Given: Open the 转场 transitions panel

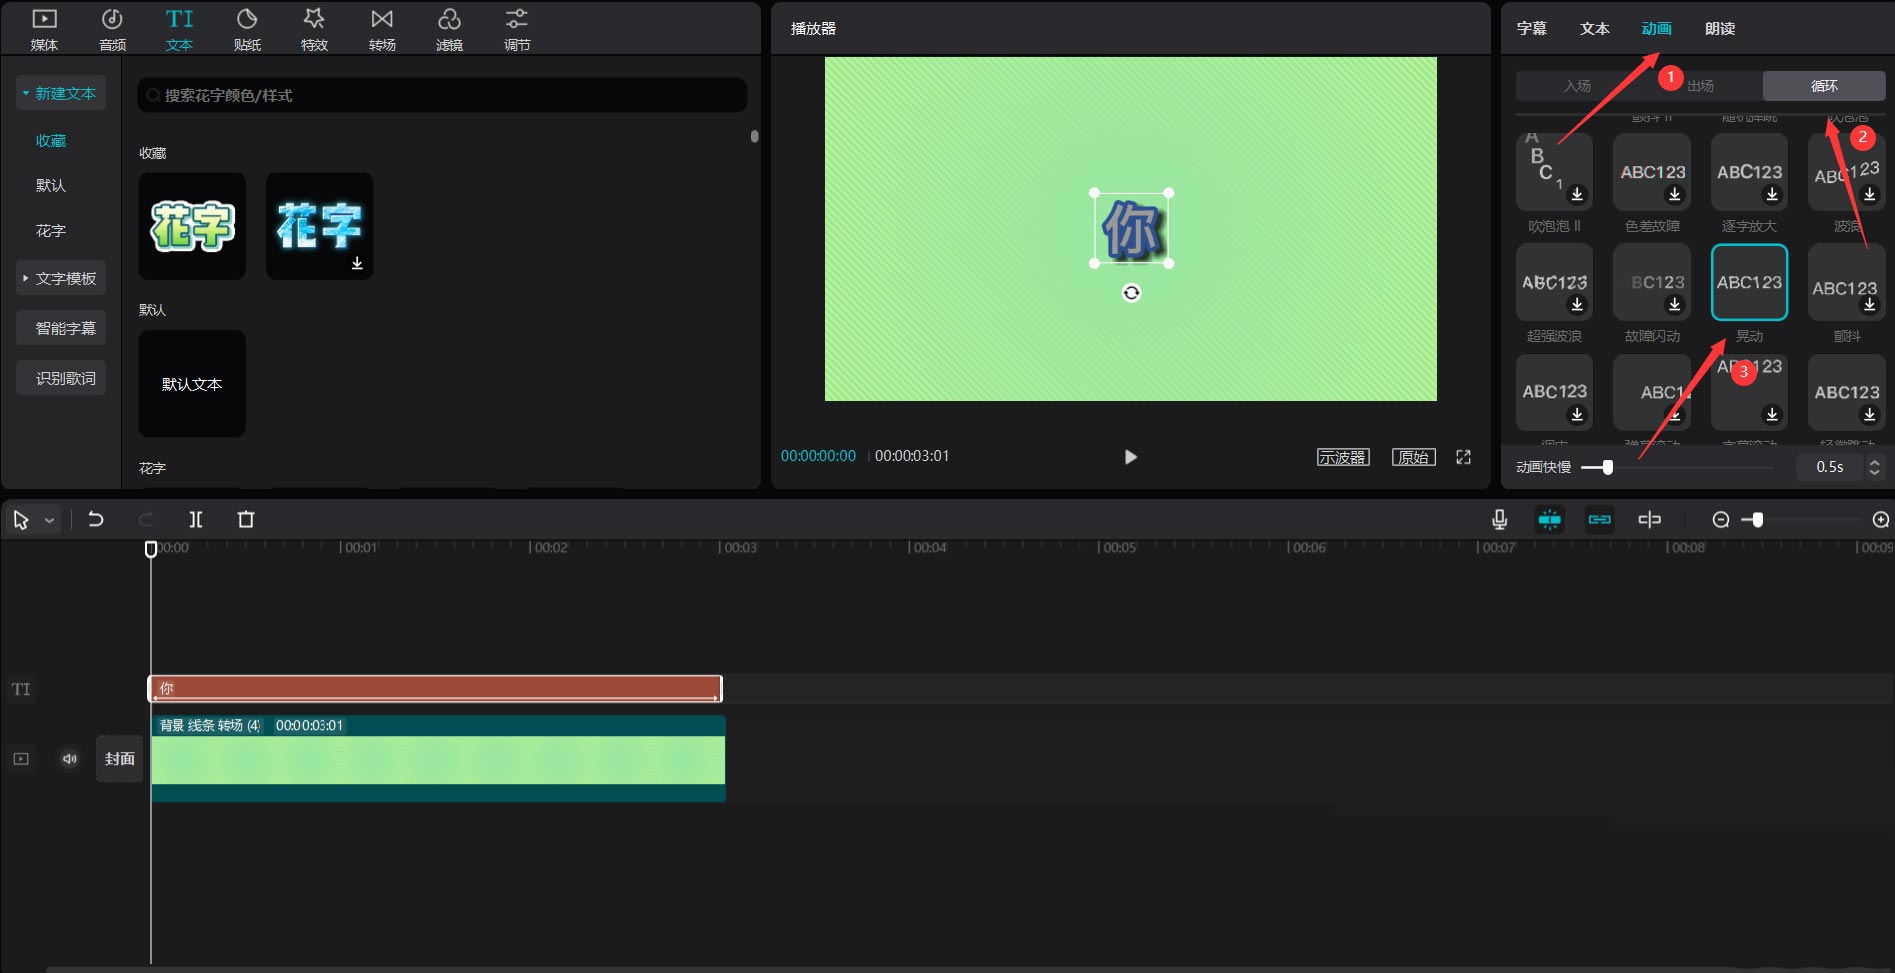Looking at the screenshot, I should (x=382, y=29).
